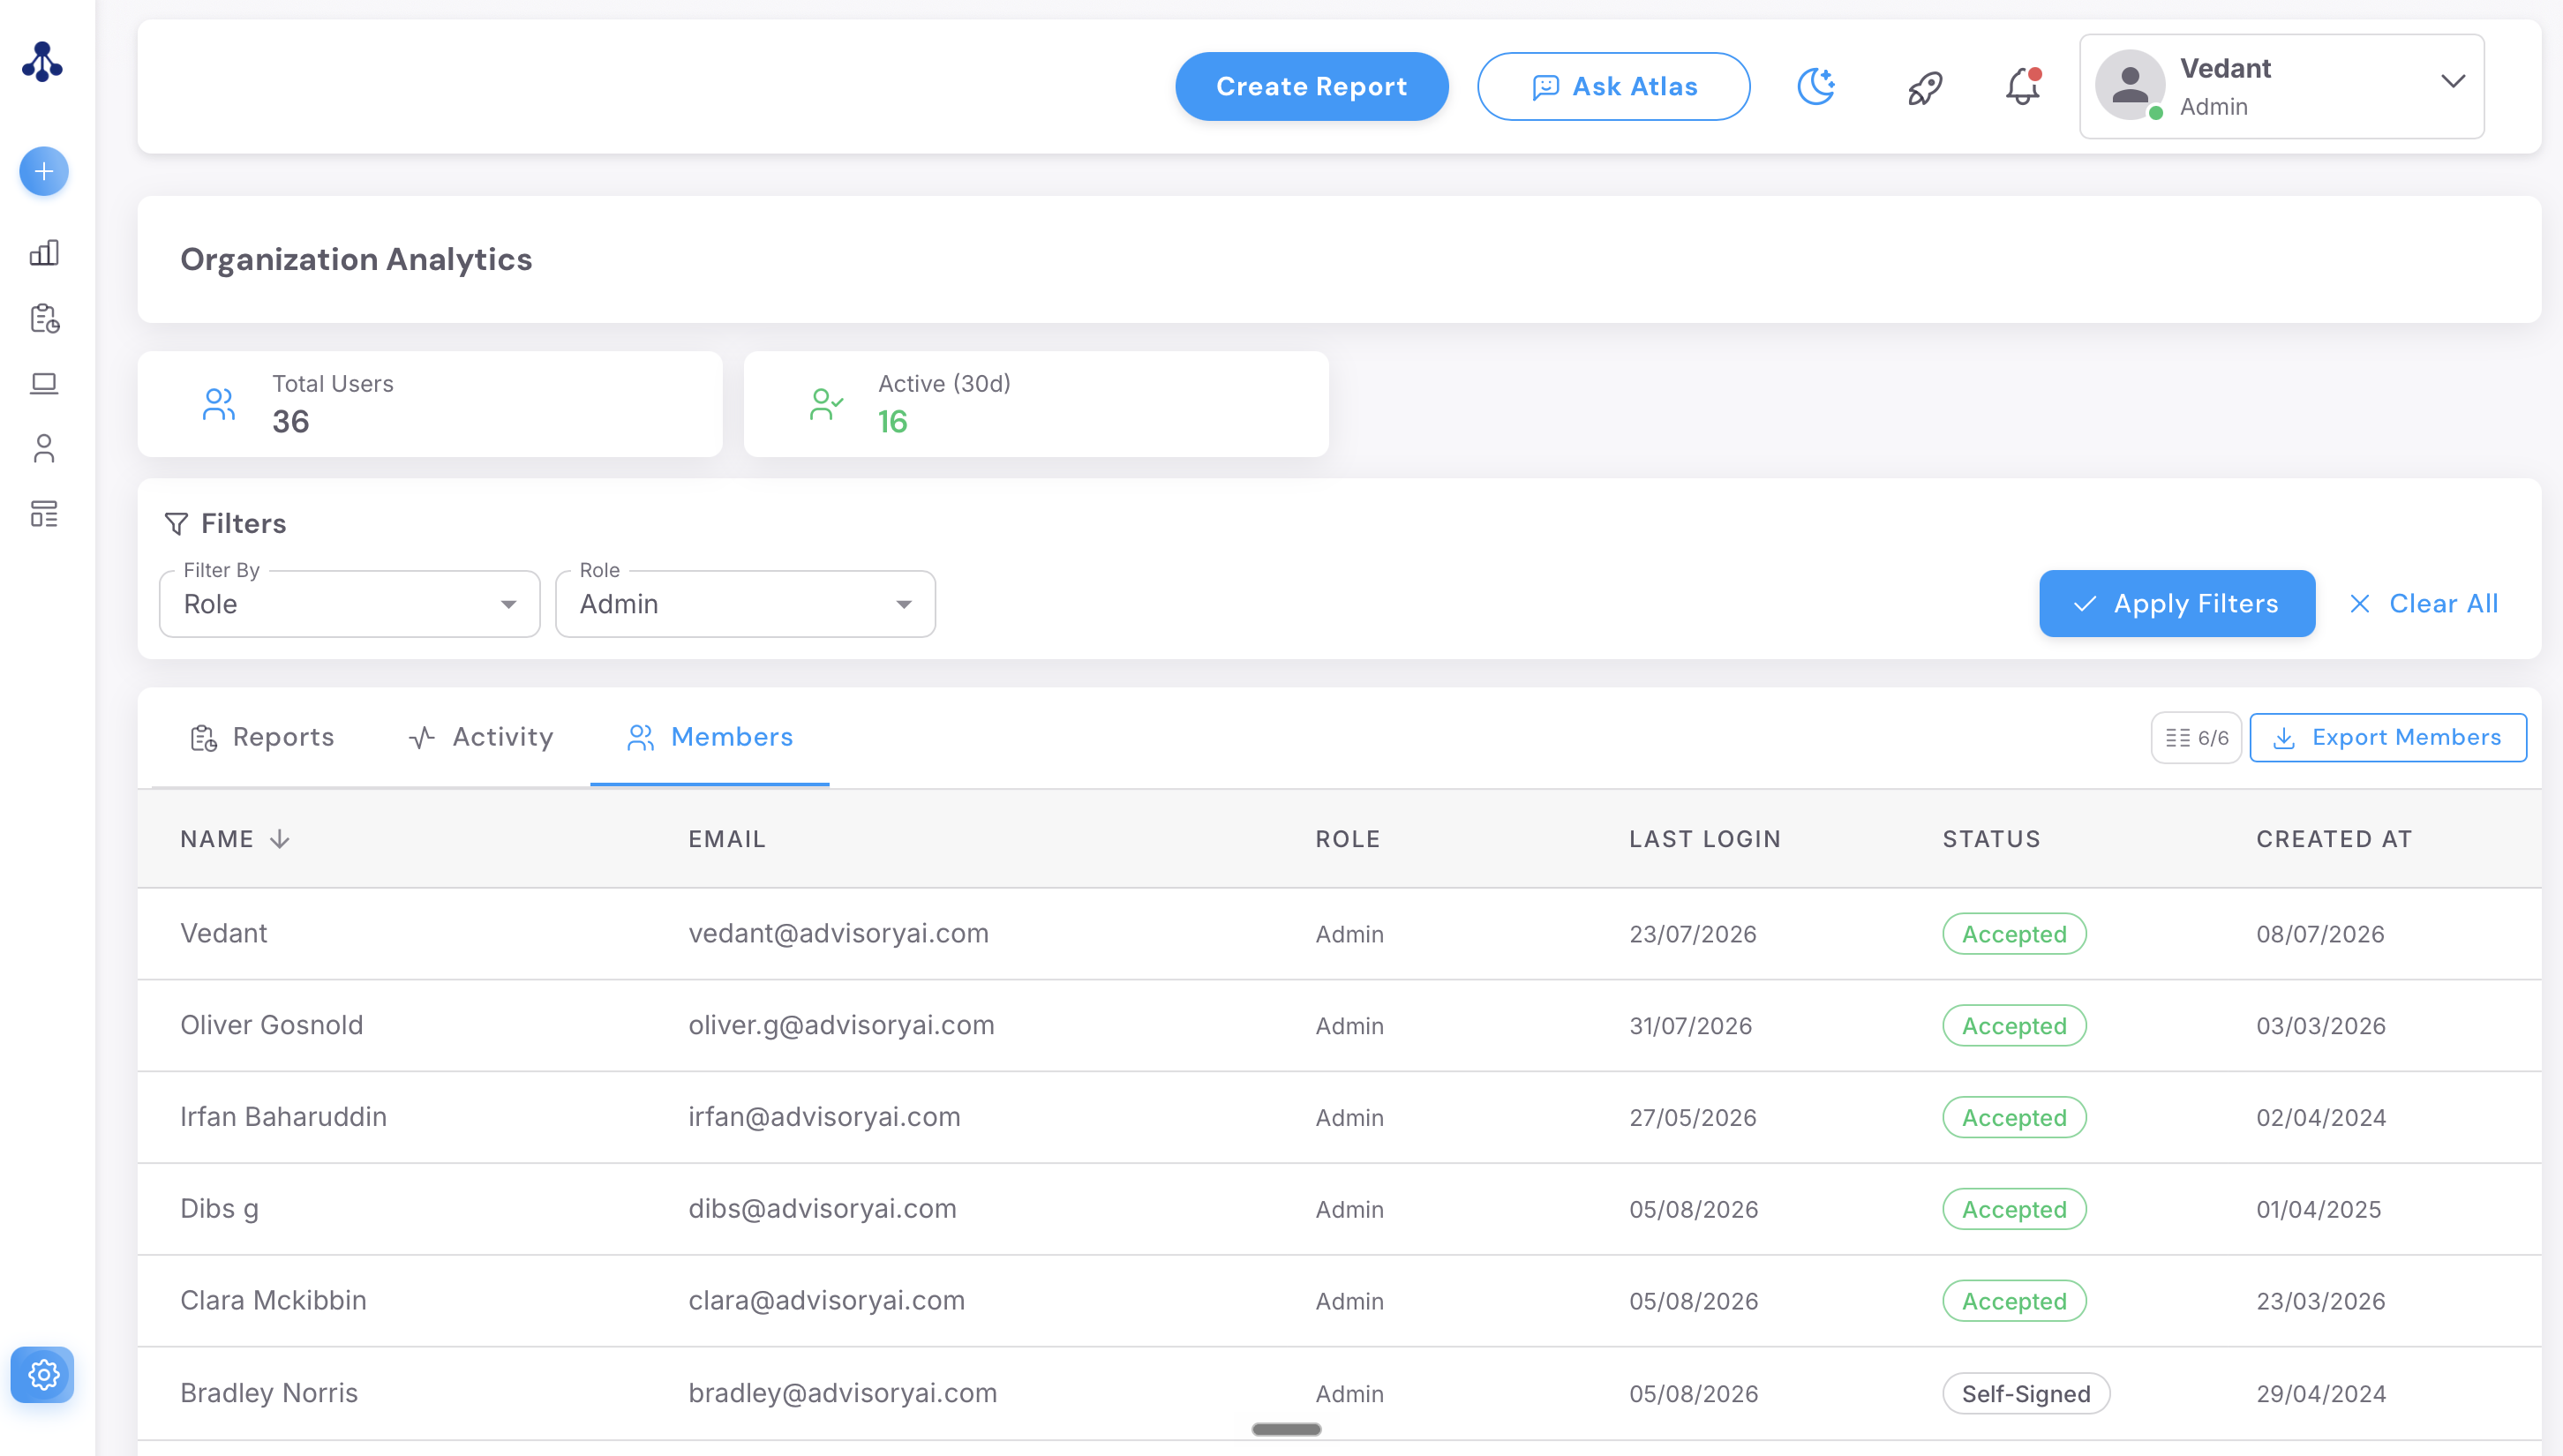Click the Ask Atlas button

[x=1614, y=86]
